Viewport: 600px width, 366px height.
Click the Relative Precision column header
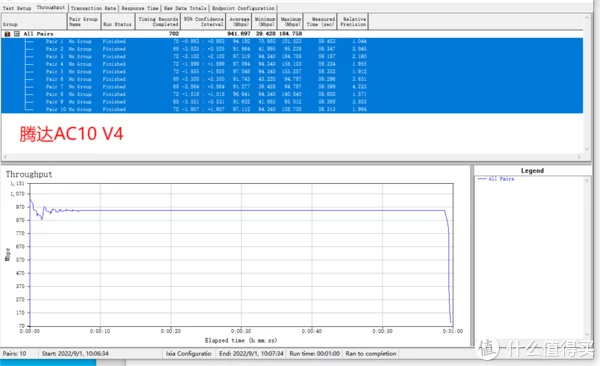[x=353, y=21]
